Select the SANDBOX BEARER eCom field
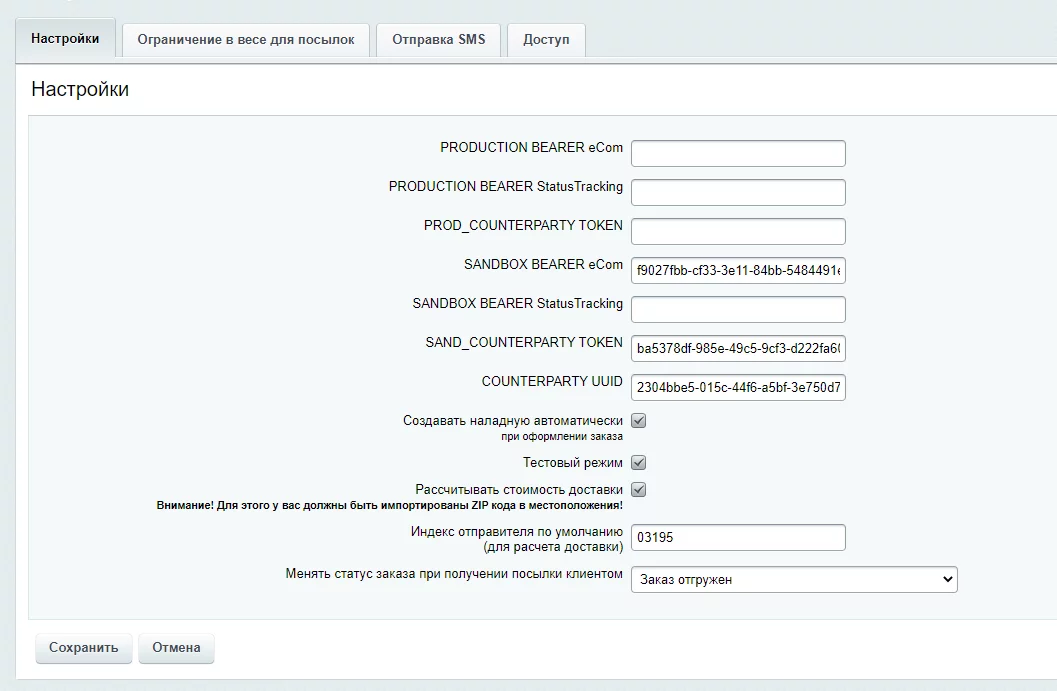This screenshot has width=1057, height=691. click(x=738, y=270)
